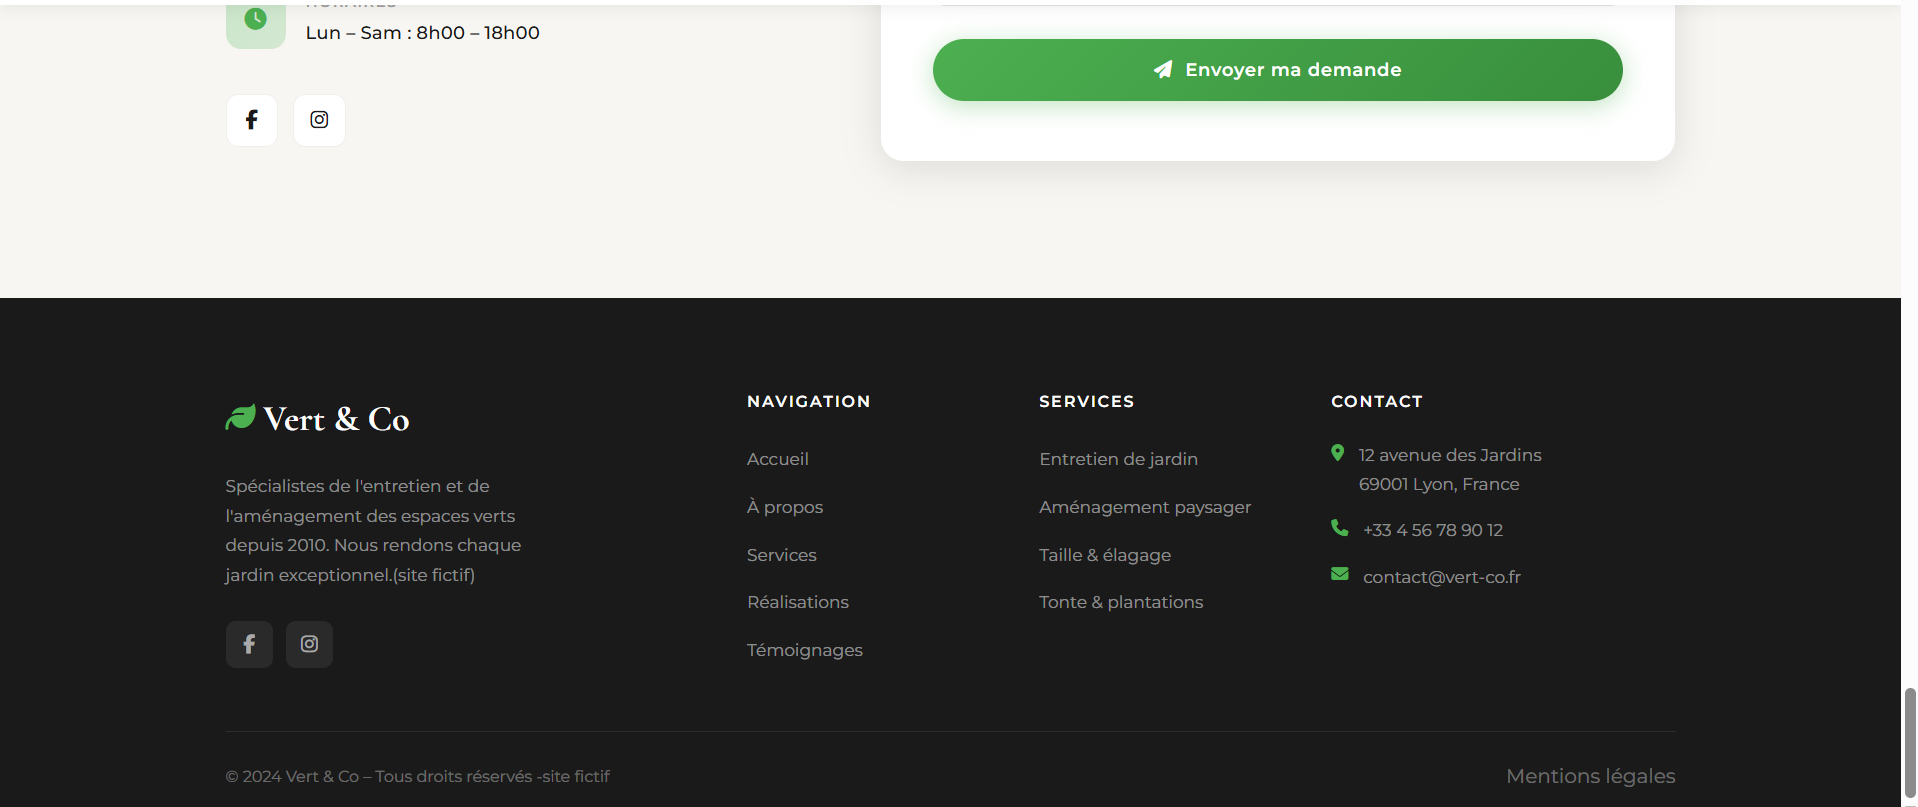Submit form with Envoyer ma demande button
This screenshot has width=1918, height=807.
(1278, 70)
